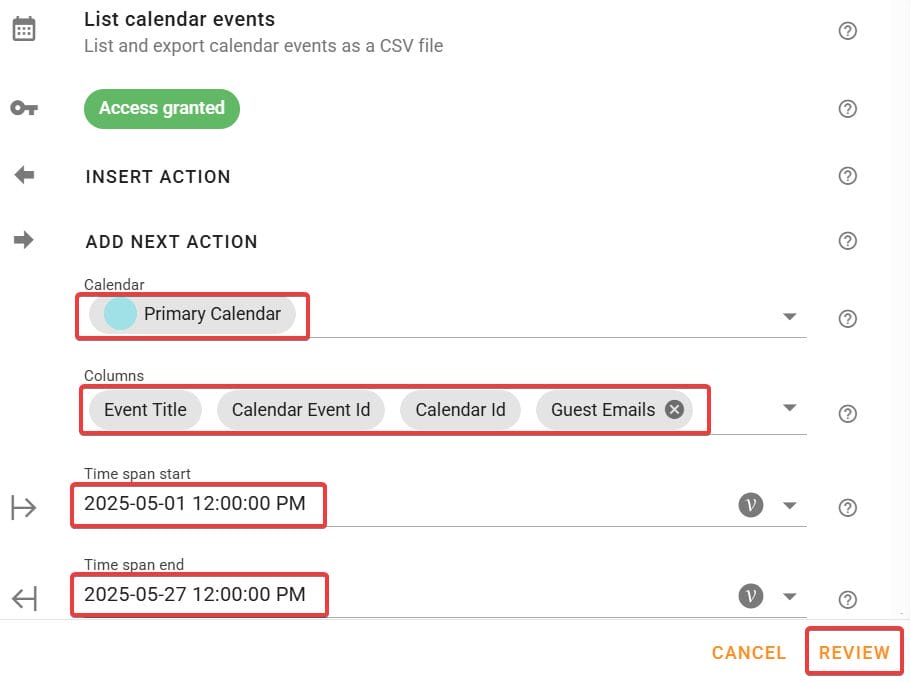Click the Add Next Action forward-arrow icon
The image size is (910, 682).
pyautogui.click(x=24, y=239)
